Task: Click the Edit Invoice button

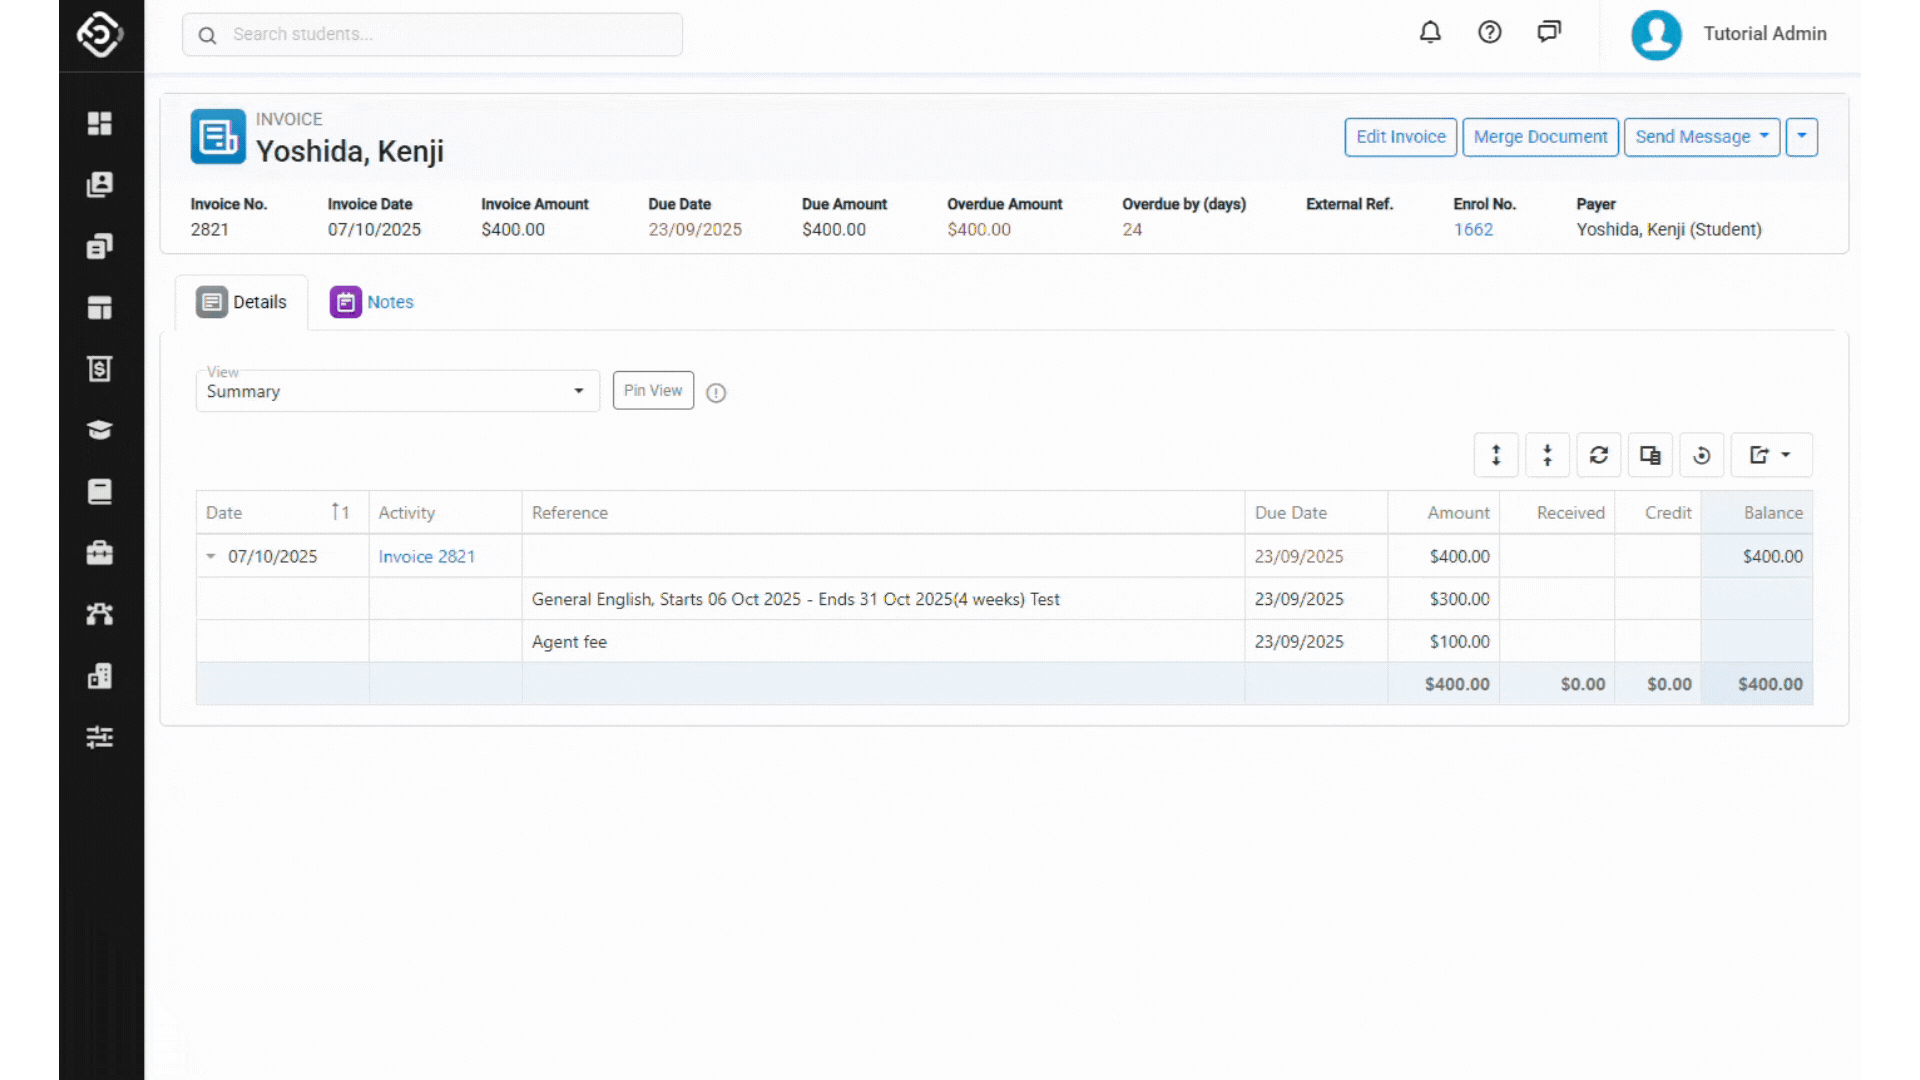Action: [x=1400, y=137]
